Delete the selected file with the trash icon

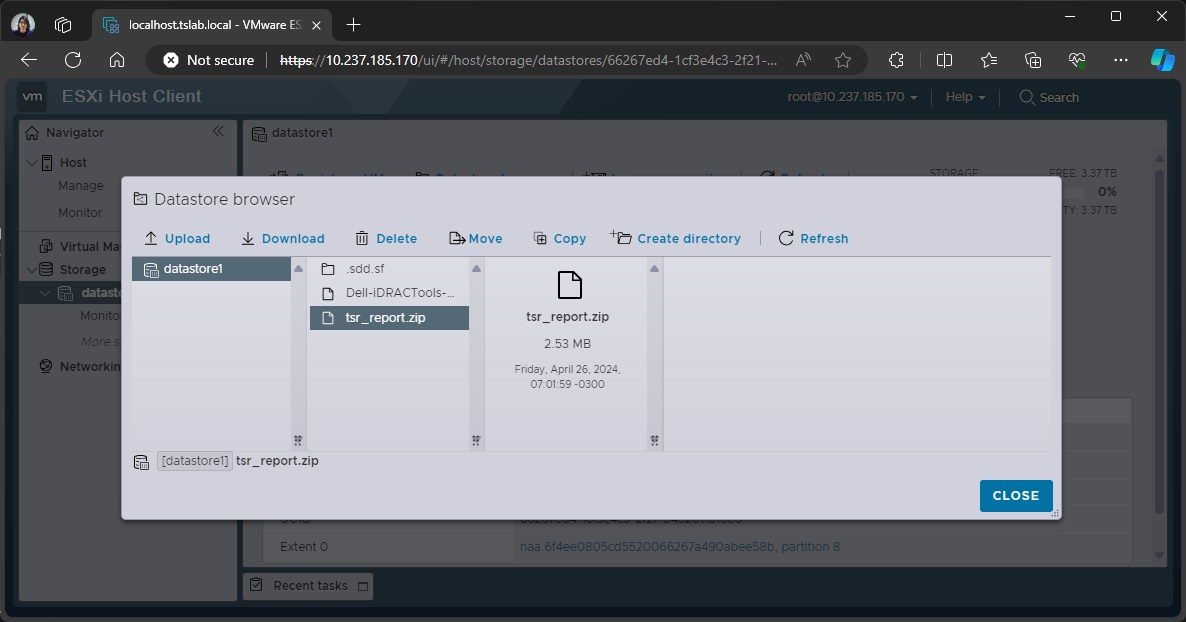coord(386,238)
